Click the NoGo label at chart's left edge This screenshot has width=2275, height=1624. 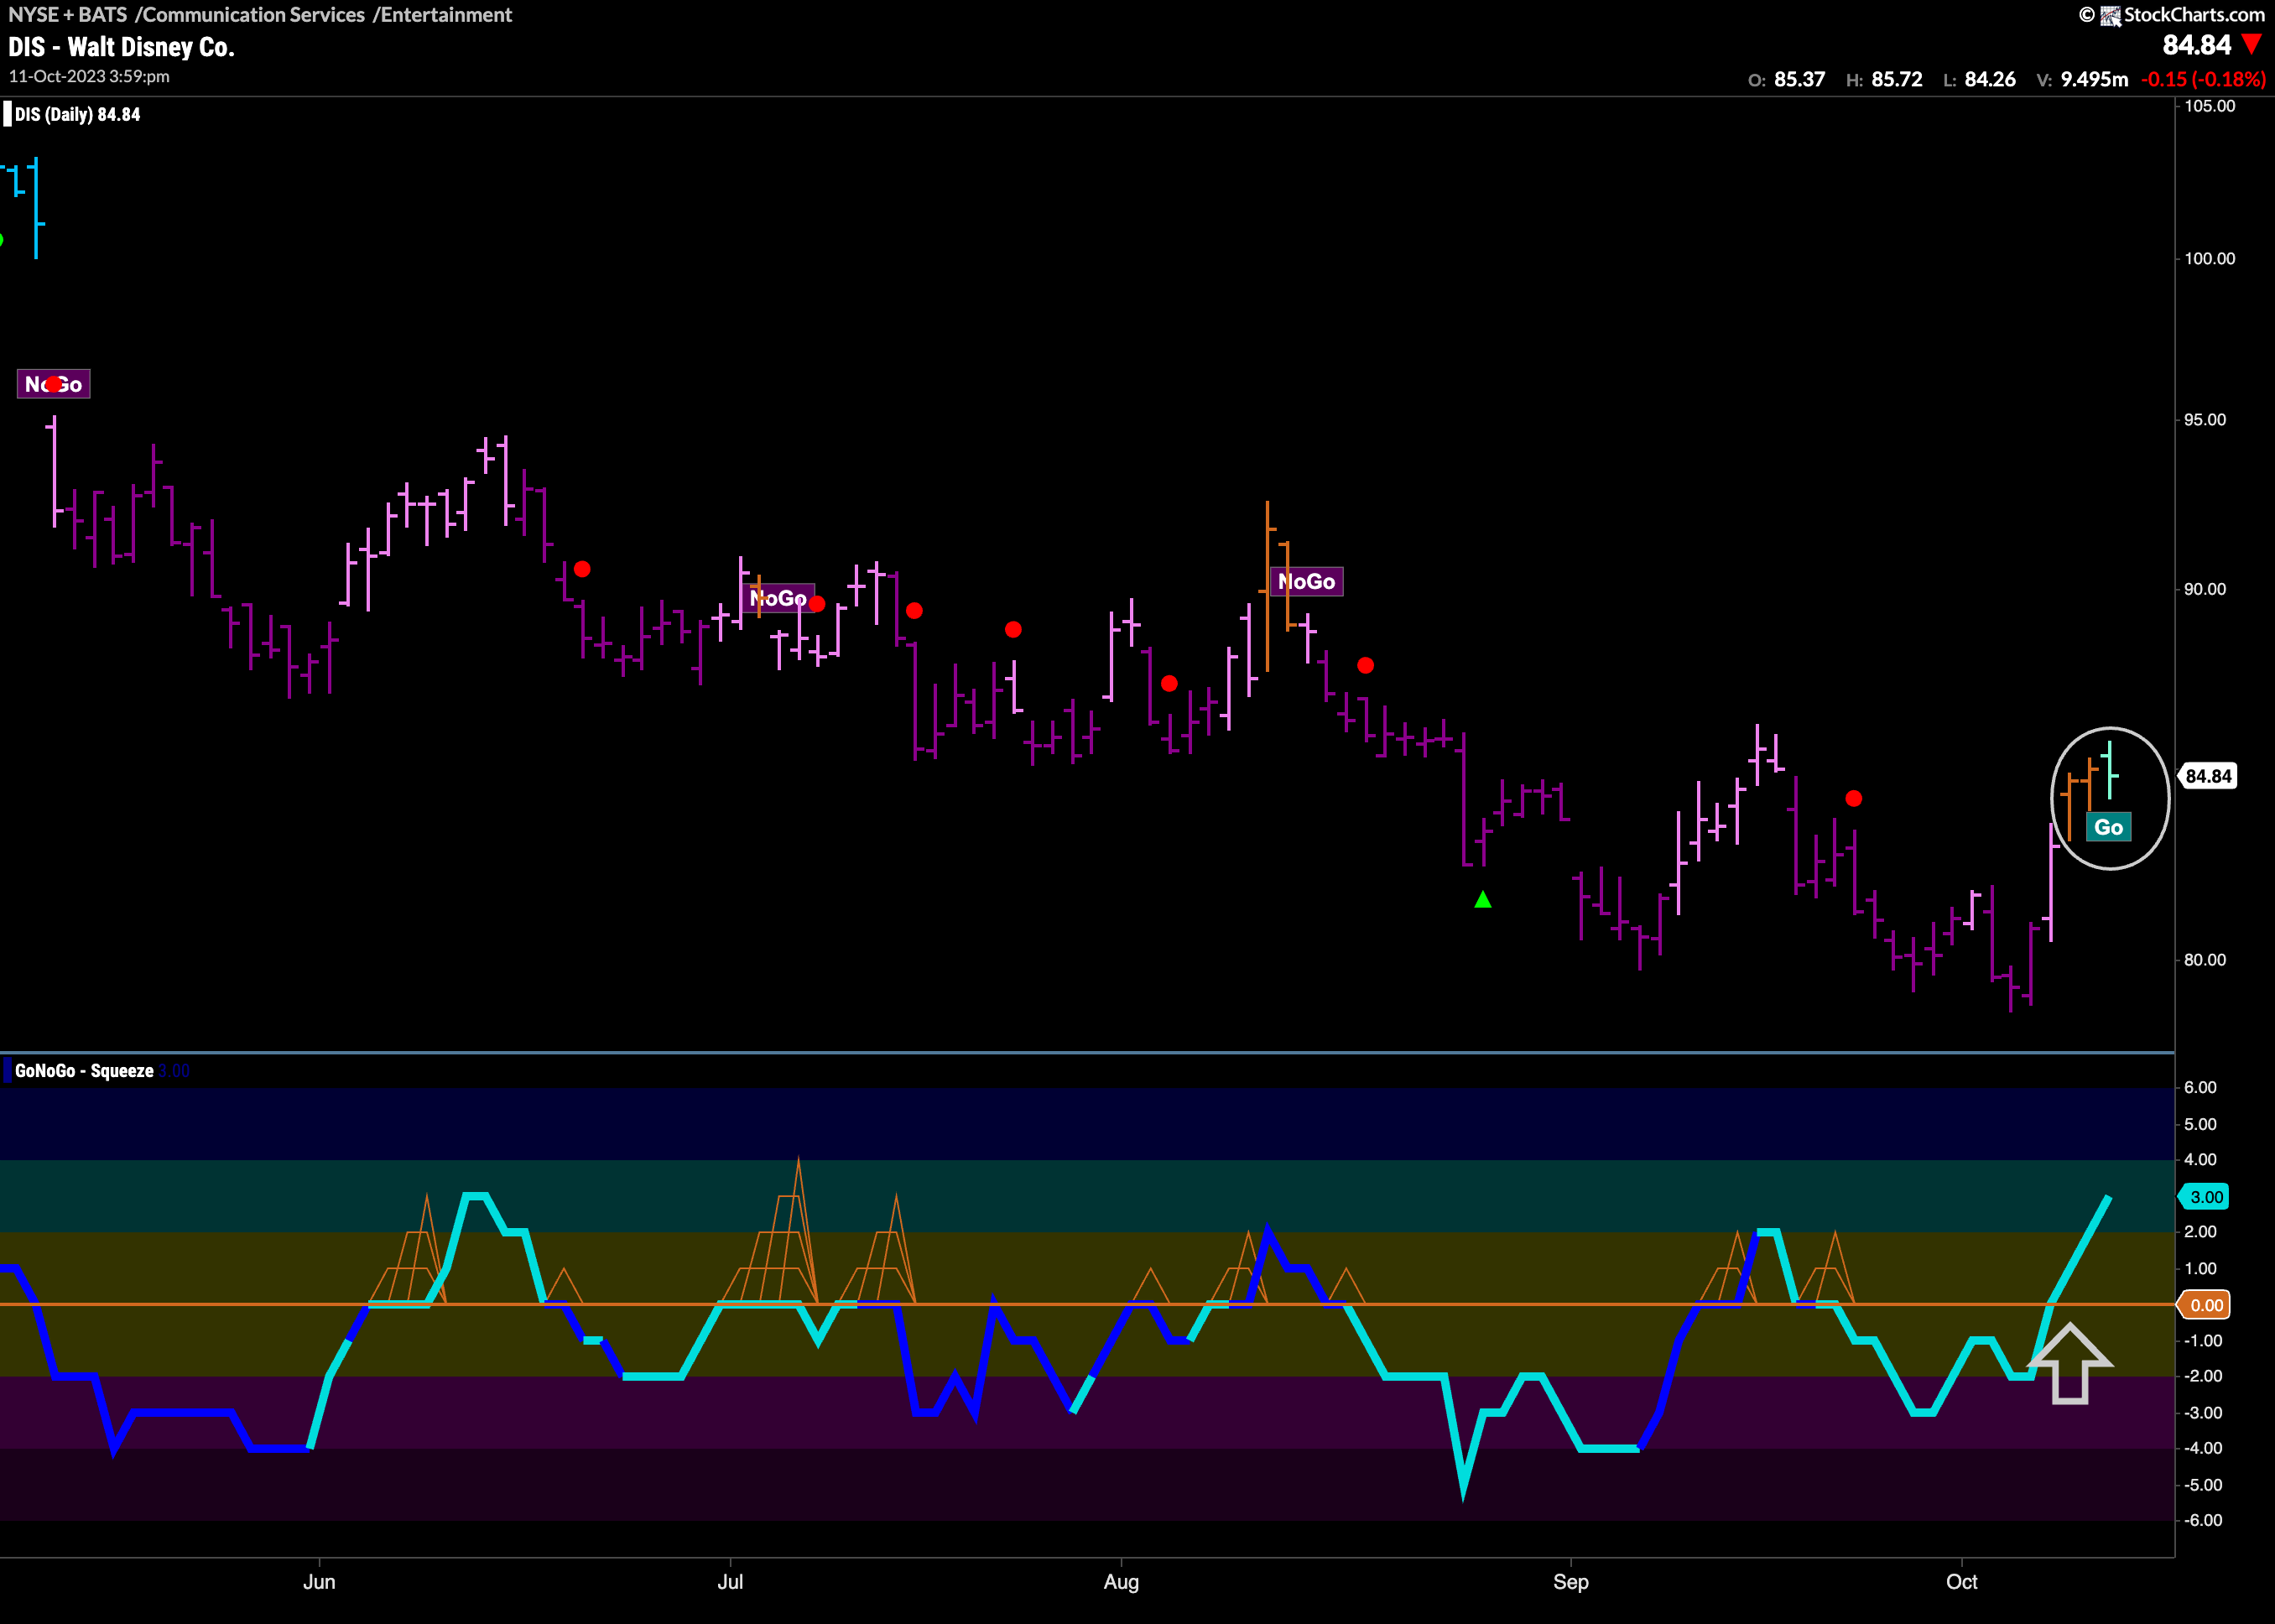(54, 384)
